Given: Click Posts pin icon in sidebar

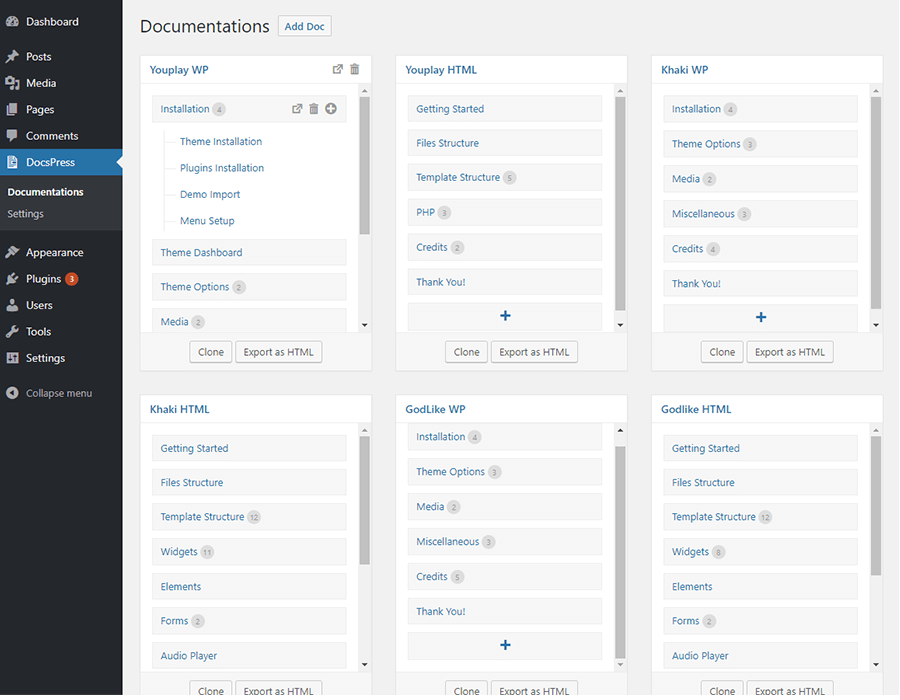Looking at the screenshot, I should tap(12, 56).
